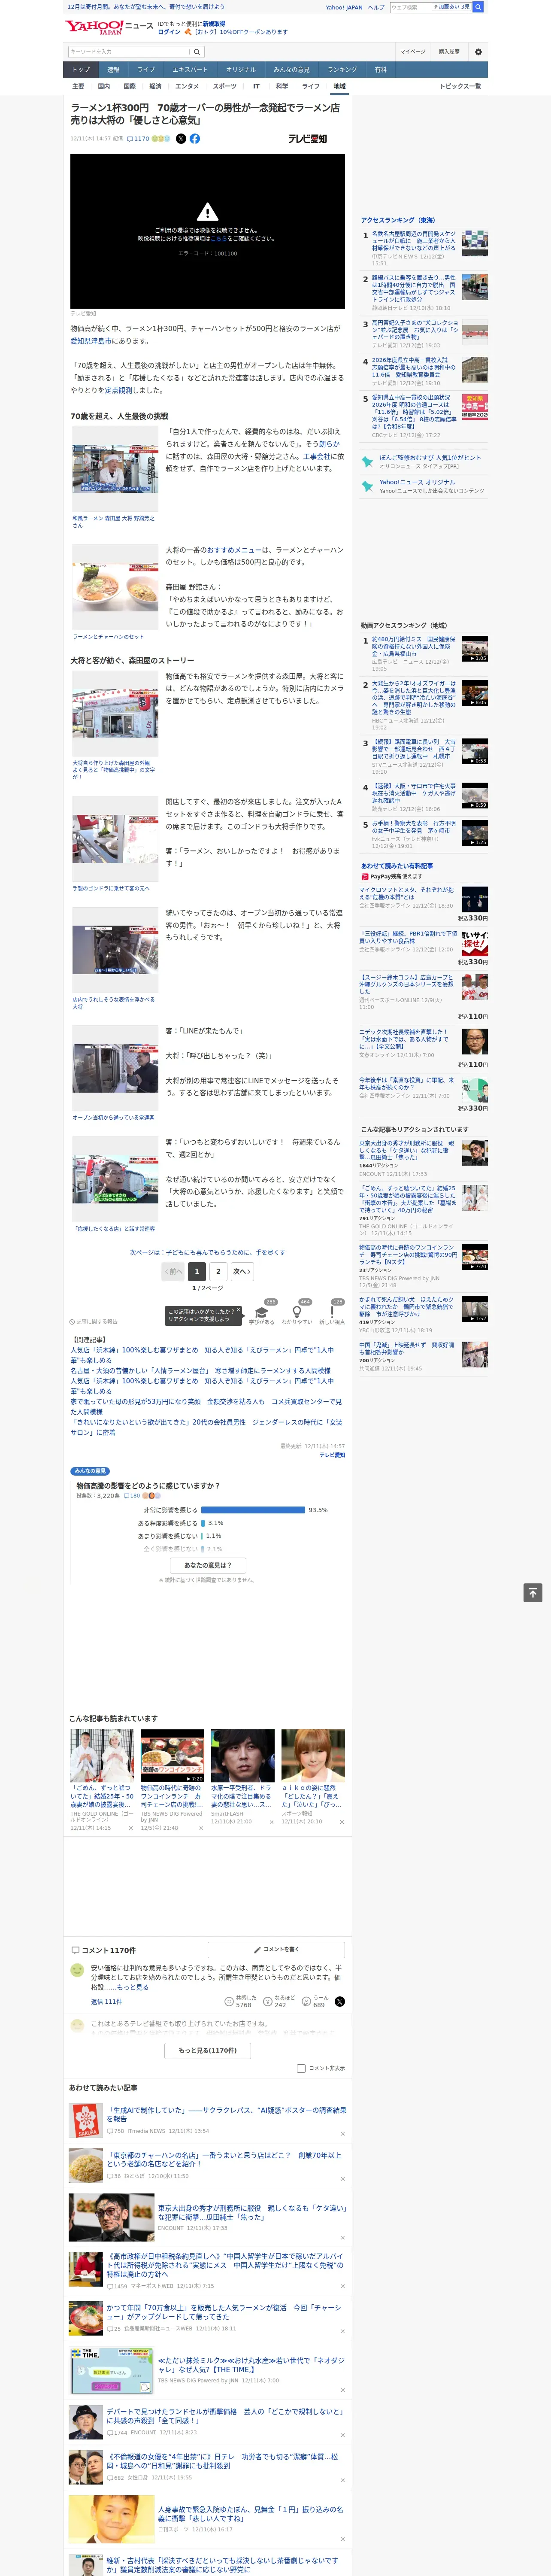Open the エキスパート tab
The image size is (551, 2576).
tap(190, 70)
